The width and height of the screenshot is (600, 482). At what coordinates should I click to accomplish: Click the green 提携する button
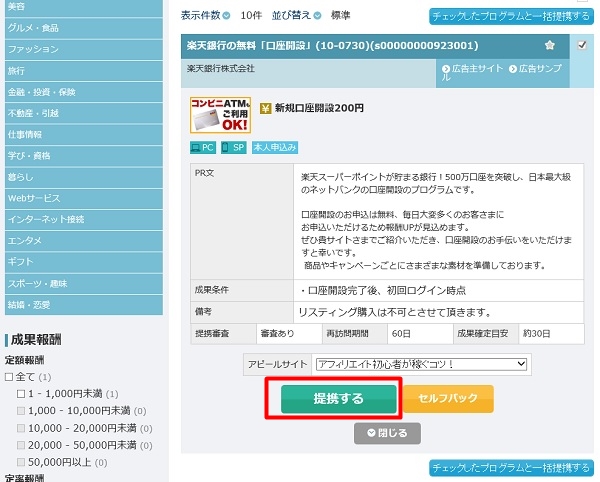339,399
